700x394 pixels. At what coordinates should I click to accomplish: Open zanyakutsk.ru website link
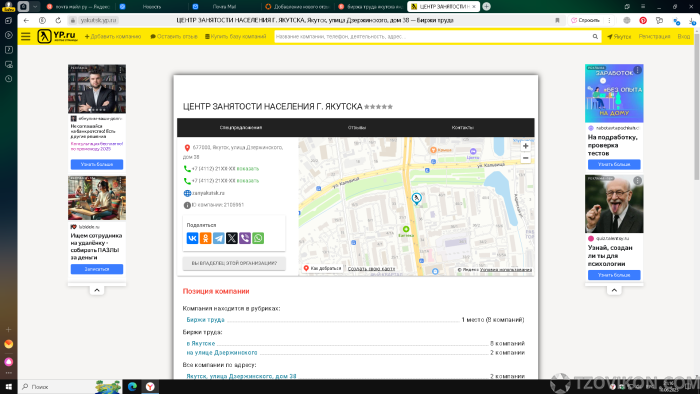208,193
